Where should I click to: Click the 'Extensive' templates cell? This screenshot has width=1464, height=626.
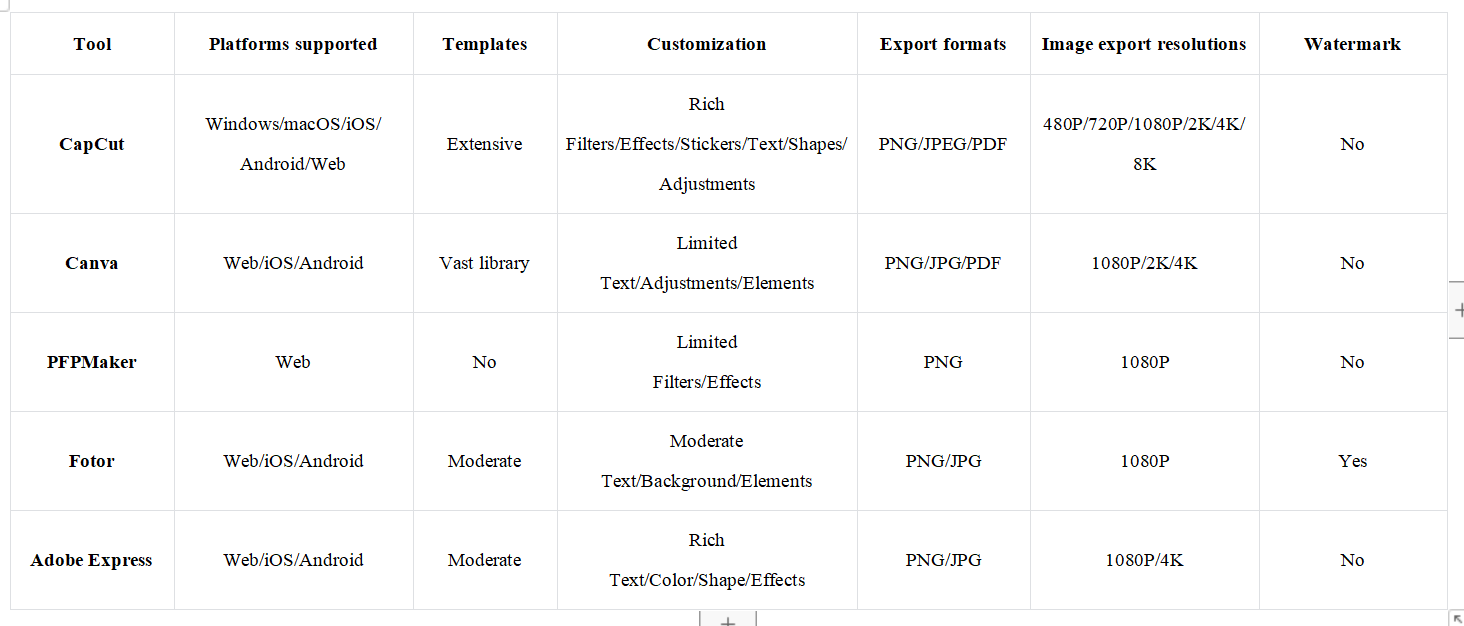coord(485,144)
